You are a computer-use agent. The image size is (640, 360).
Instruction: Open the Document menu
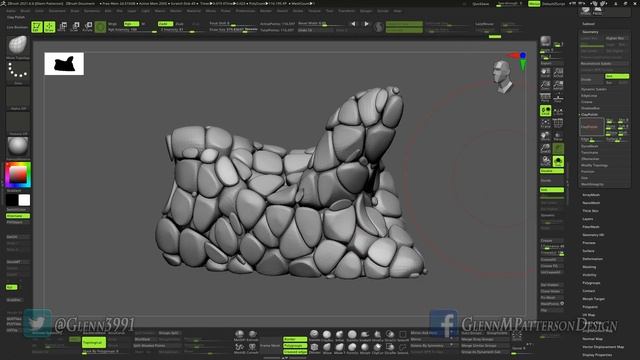pyautogui.click(x=57, y=11)
